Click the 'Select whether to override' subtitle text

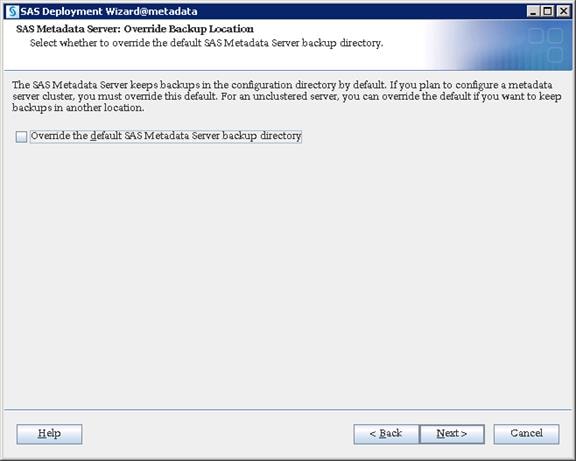coord(206,43)
